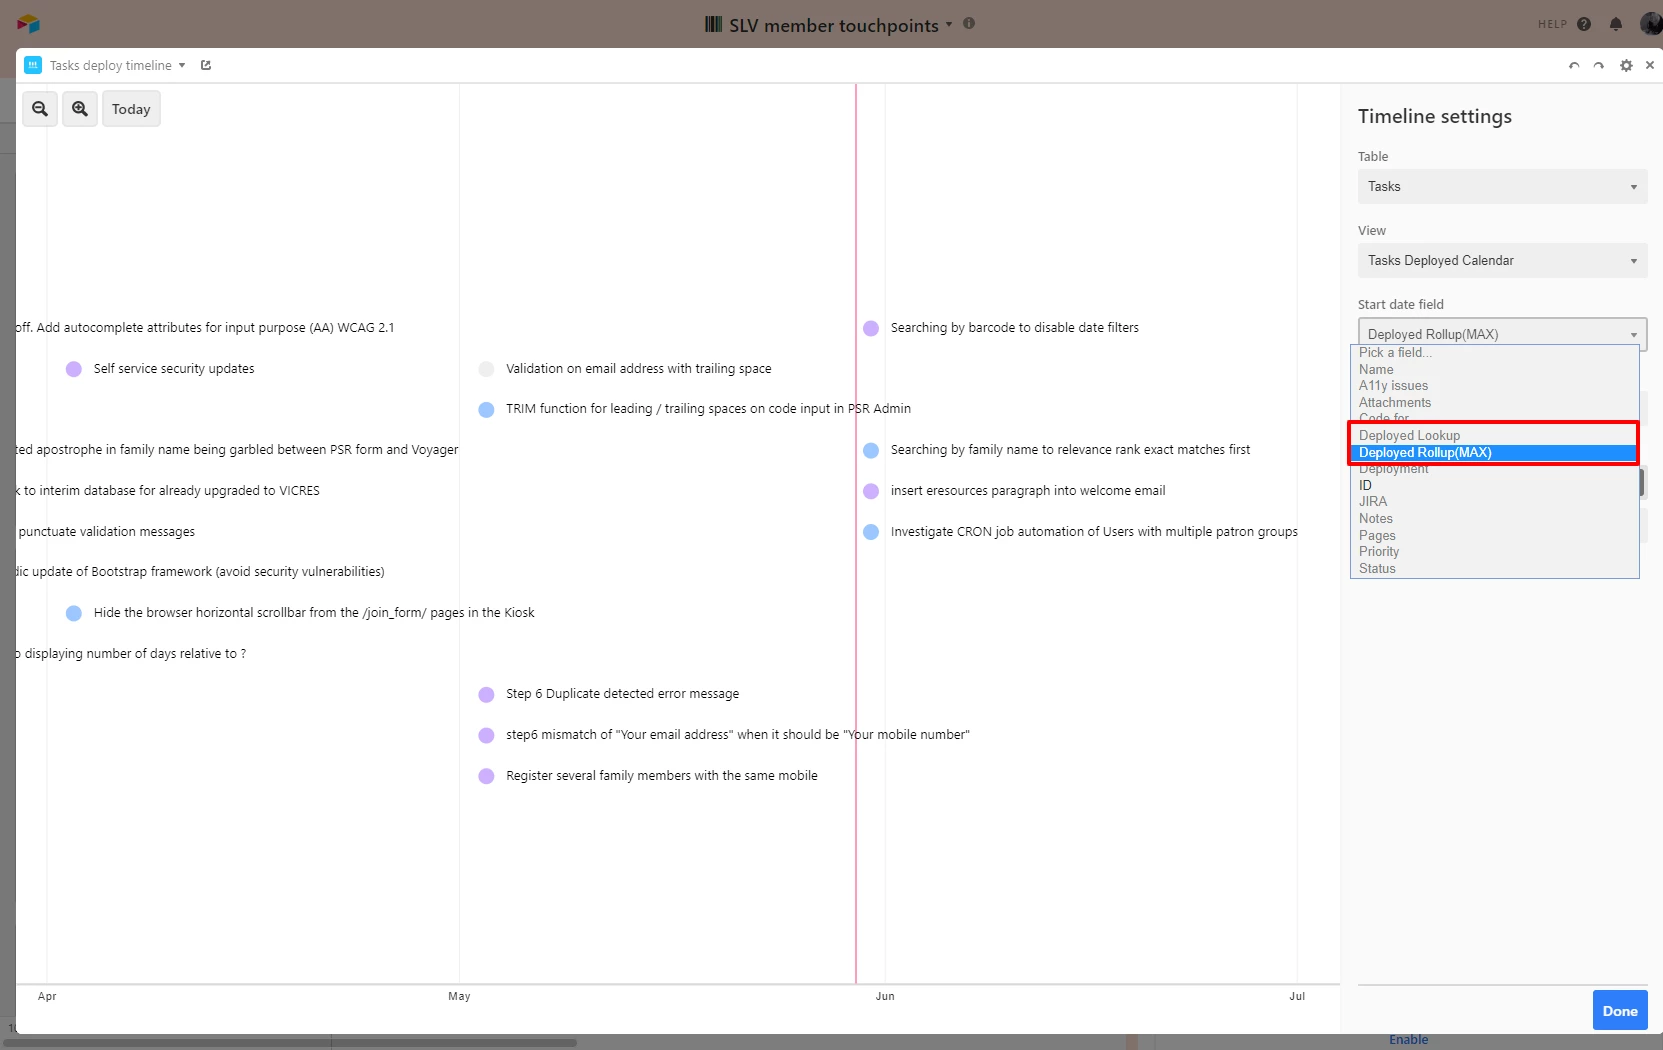The height and width of the screenshot is (1050, 1663).
Task: Open 'insert eresources paragraph into welcome email'
Action: pos(1028,491)
